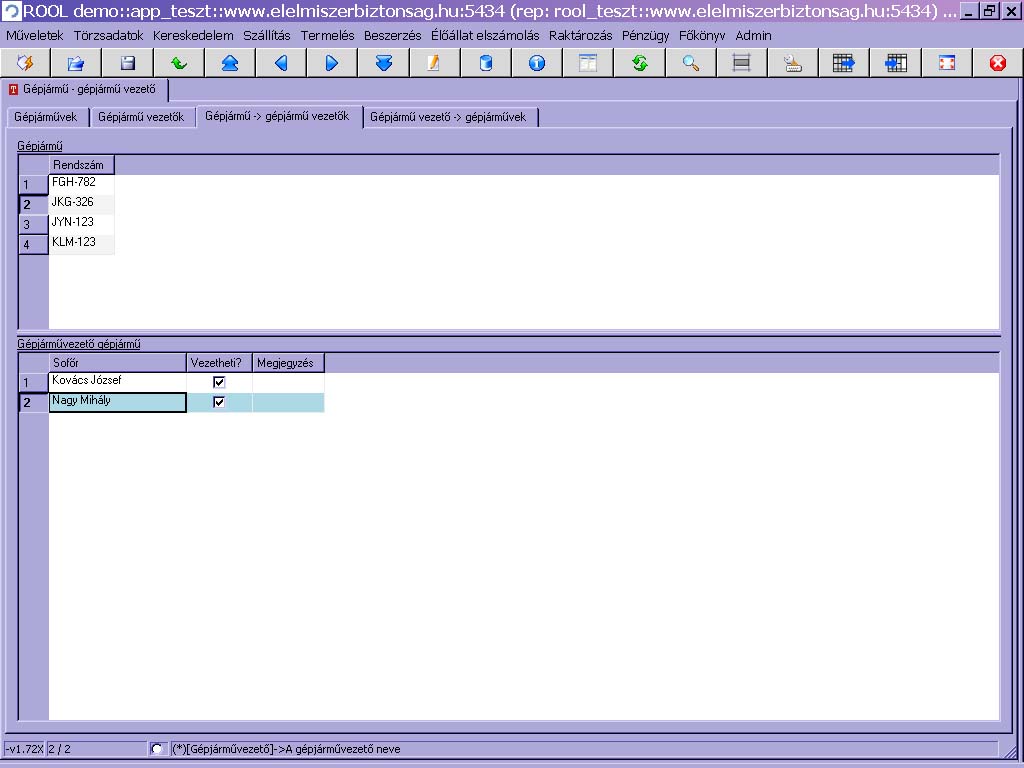Click the table export right-arrow icon
Viewport: 1024px width, 768px height.
[844, 63]
